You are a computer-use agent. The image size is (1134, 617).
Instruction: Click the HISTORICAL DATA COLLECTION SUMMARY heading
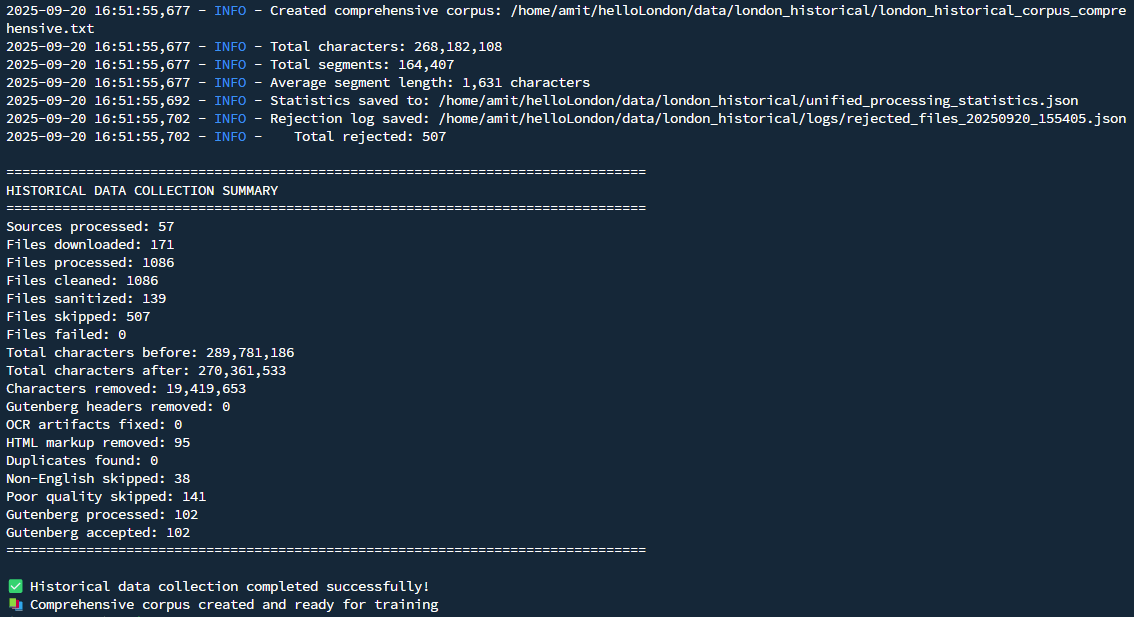(x=142, y=191)
